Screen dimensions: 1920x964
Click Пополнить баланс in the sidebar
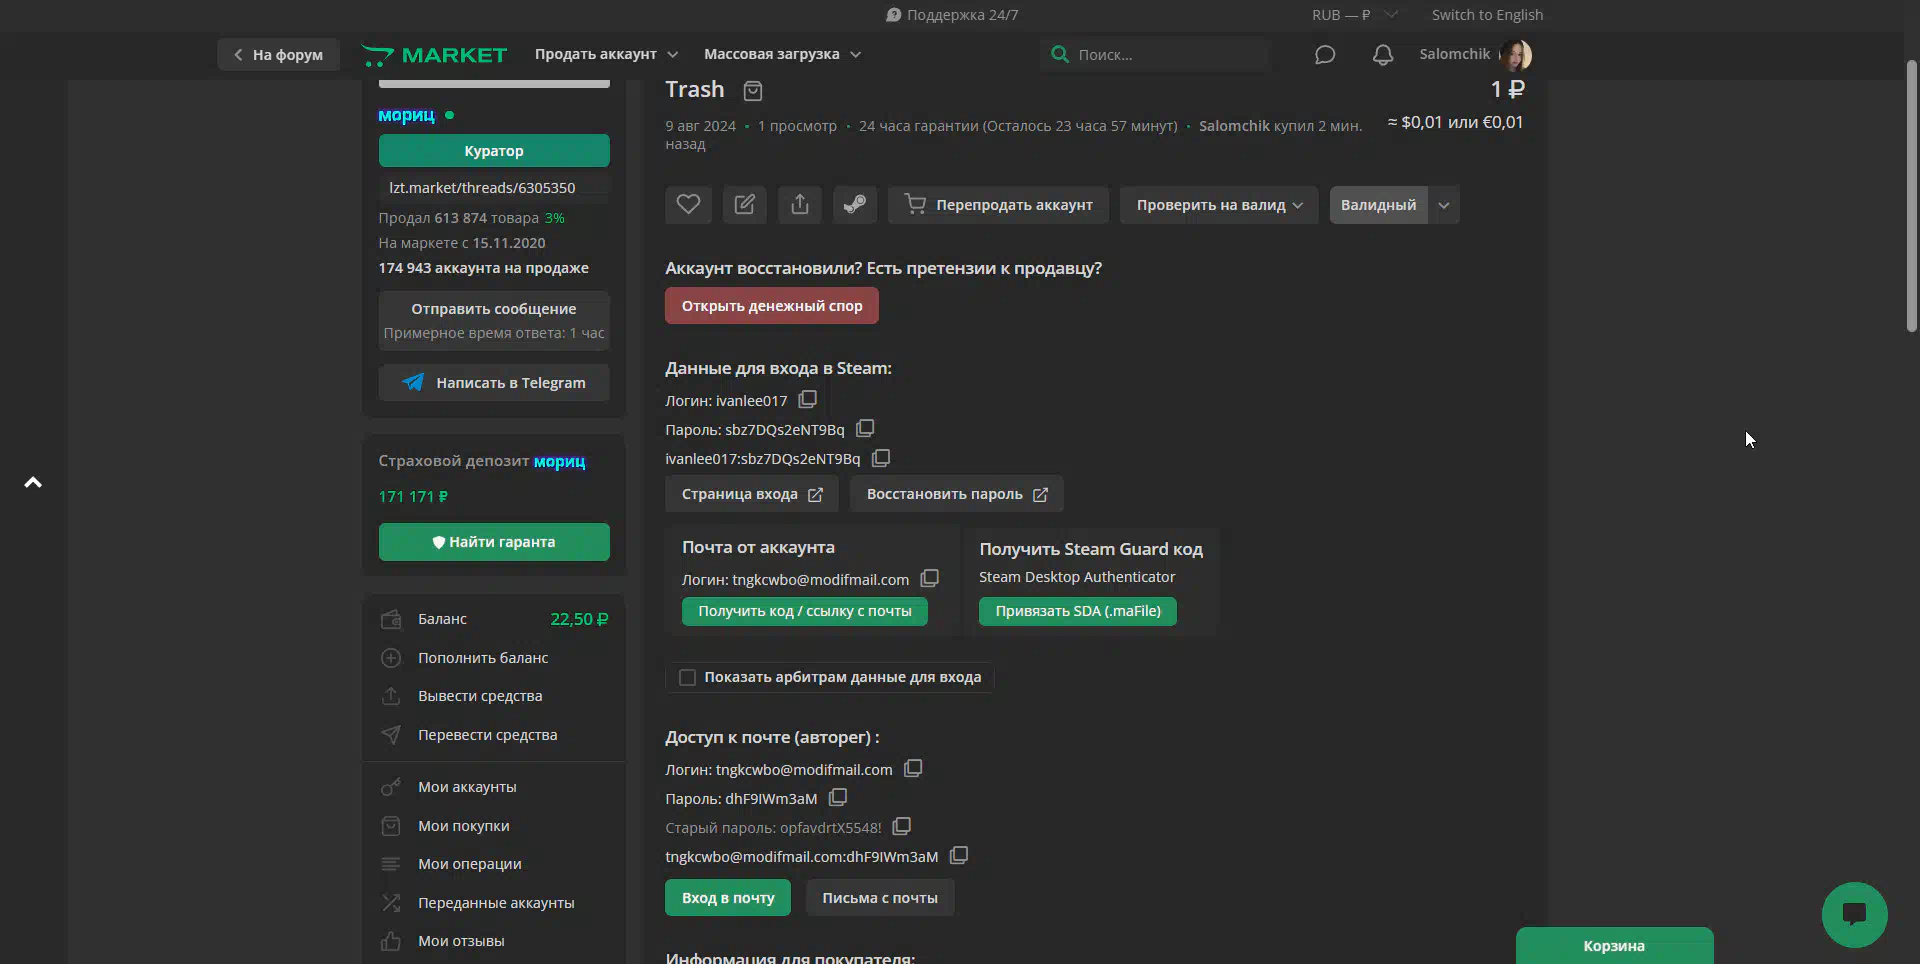point(483,658)
